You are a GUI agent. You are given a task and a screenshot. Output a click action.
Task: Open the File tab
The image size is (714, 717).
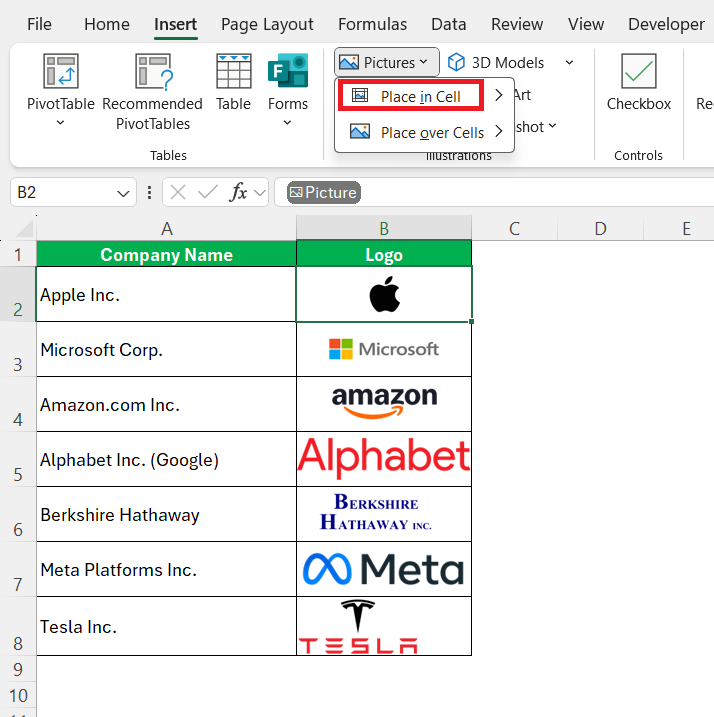(39, 24)
